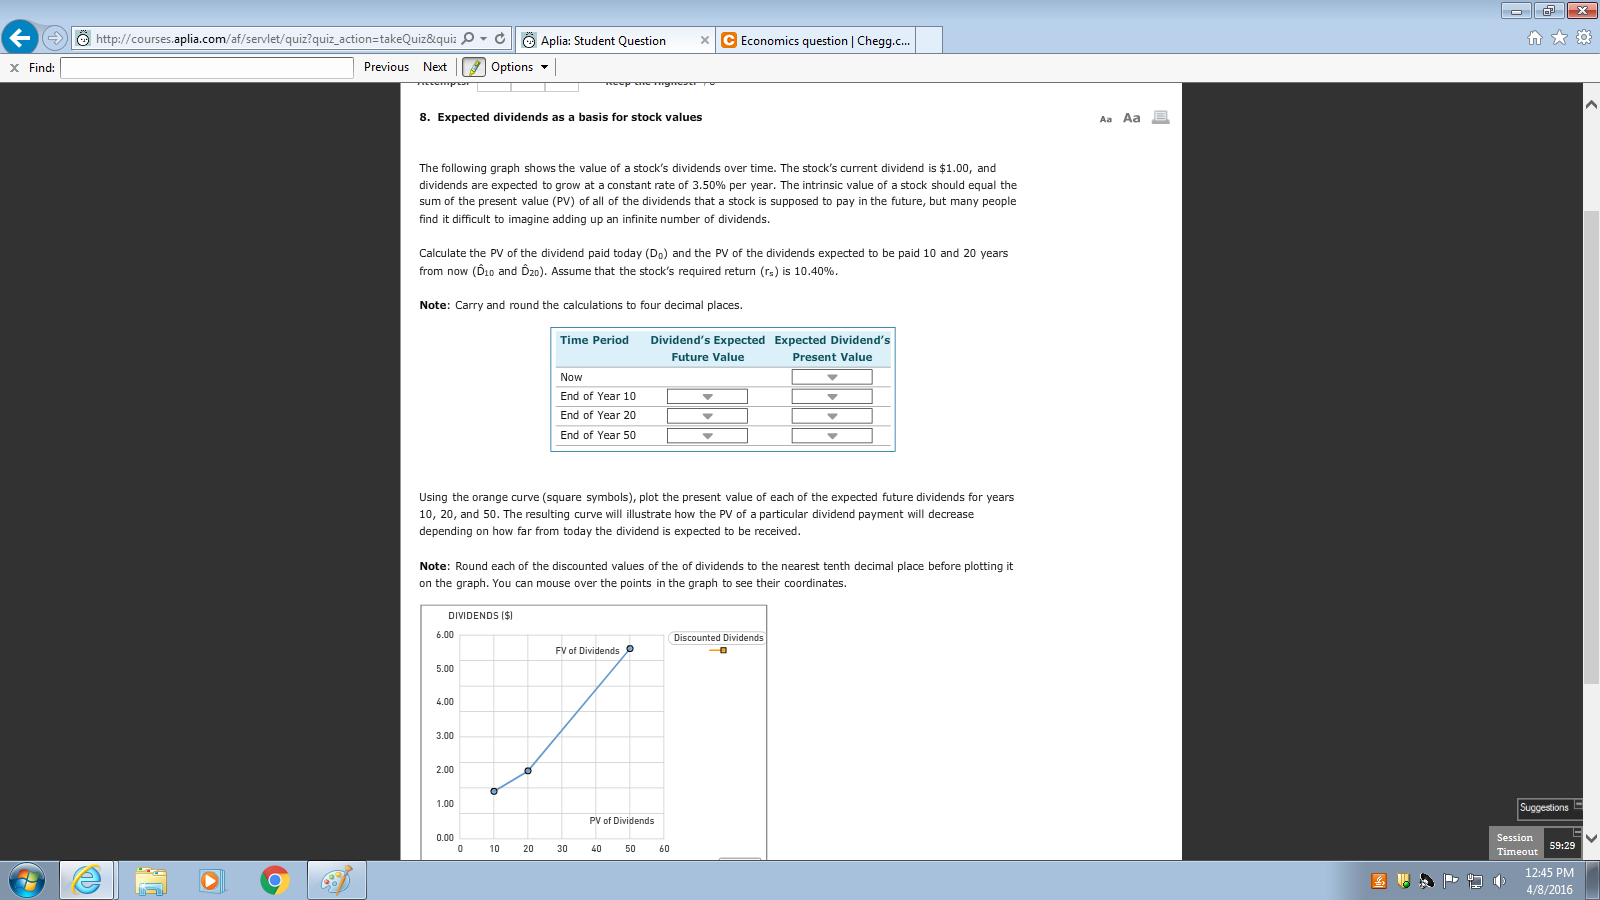Click the scroll down arrow
This screenshot has width=1600, height=900.
tap(1591, 838)
